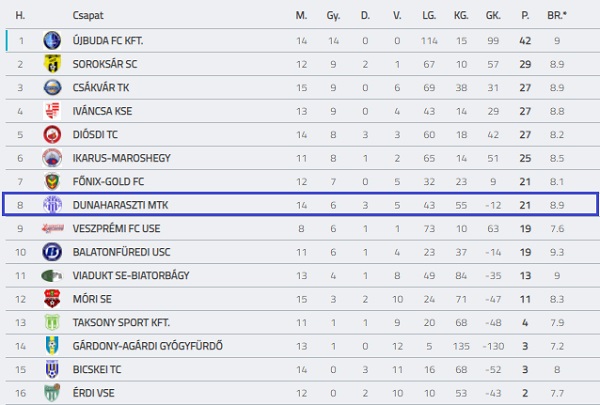Click the Újbuda FC Kft. team crest

(x=52, y=40)
